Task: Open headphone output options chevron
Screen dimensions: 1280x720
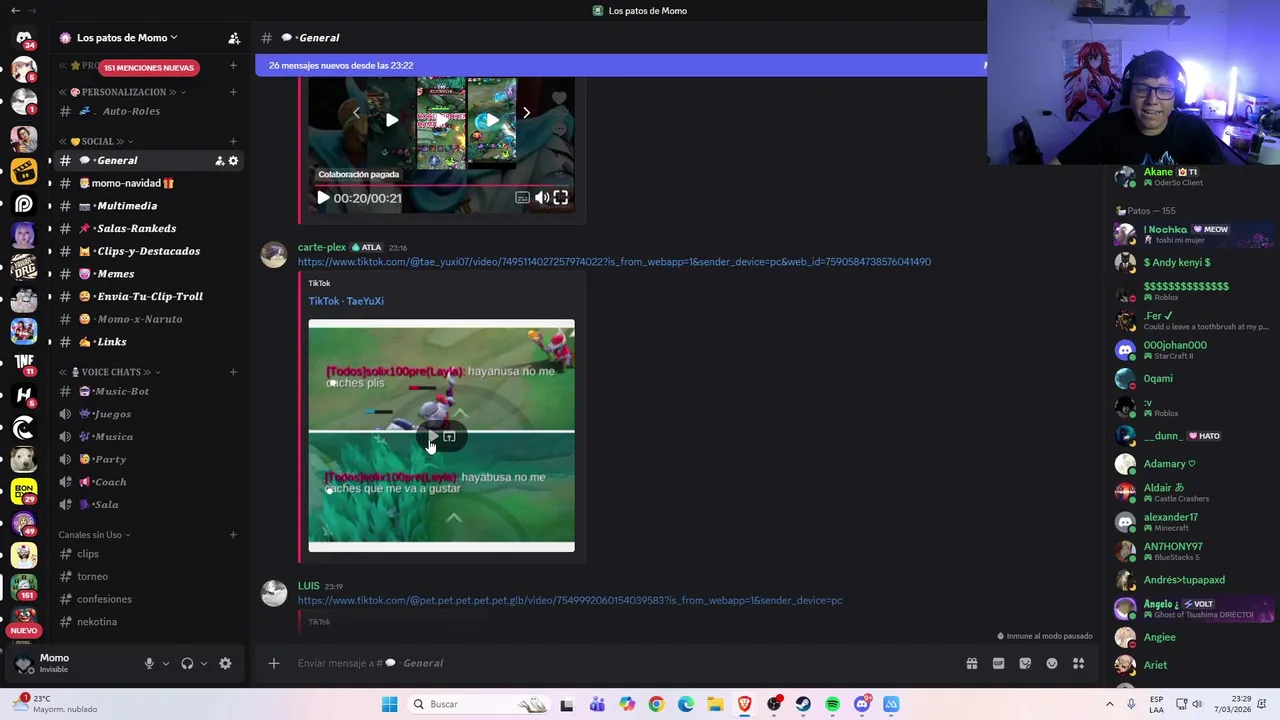Action: 204,663
